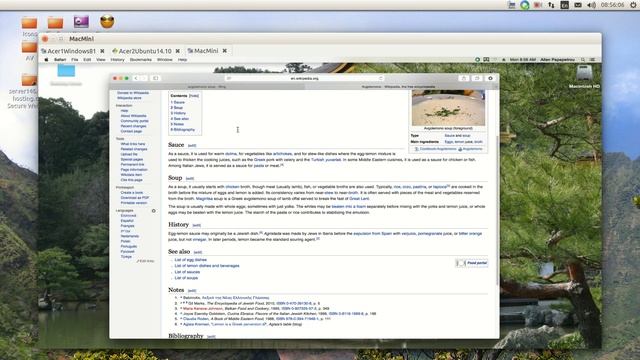640x360 pixels.
Task: Click the Mac menu bar user name Allen Papapetrou
Action: coord(557,60)
